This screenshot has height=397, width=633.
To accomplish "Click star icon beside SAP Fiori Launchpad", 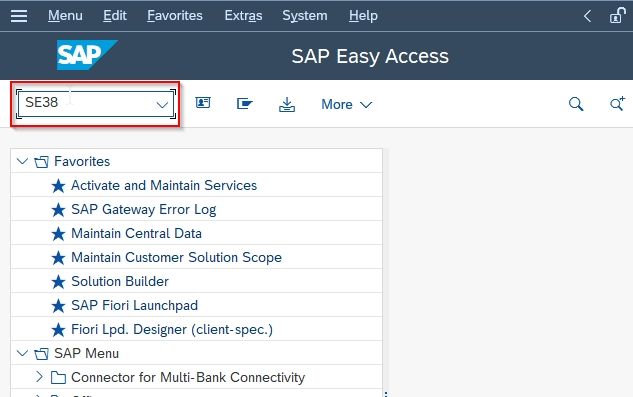I will [58, 306].
